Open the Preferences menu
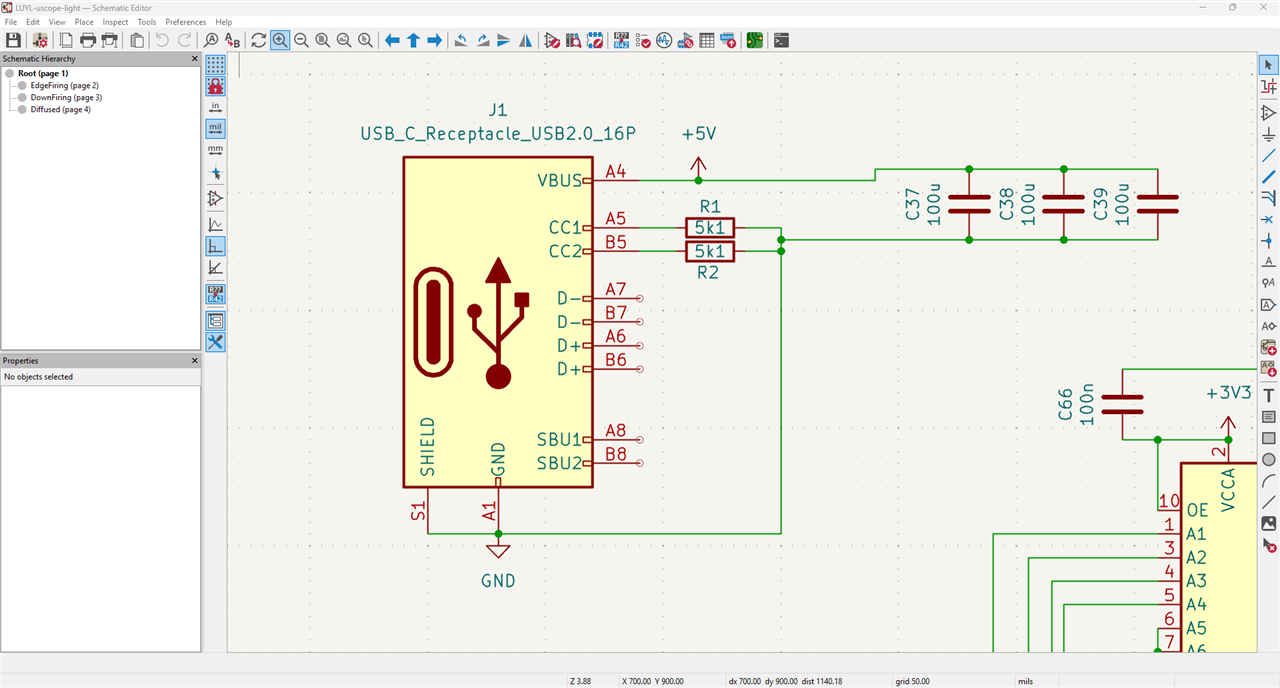The height and width of the screenshot is (688, 1280). [x=185, y=21]
